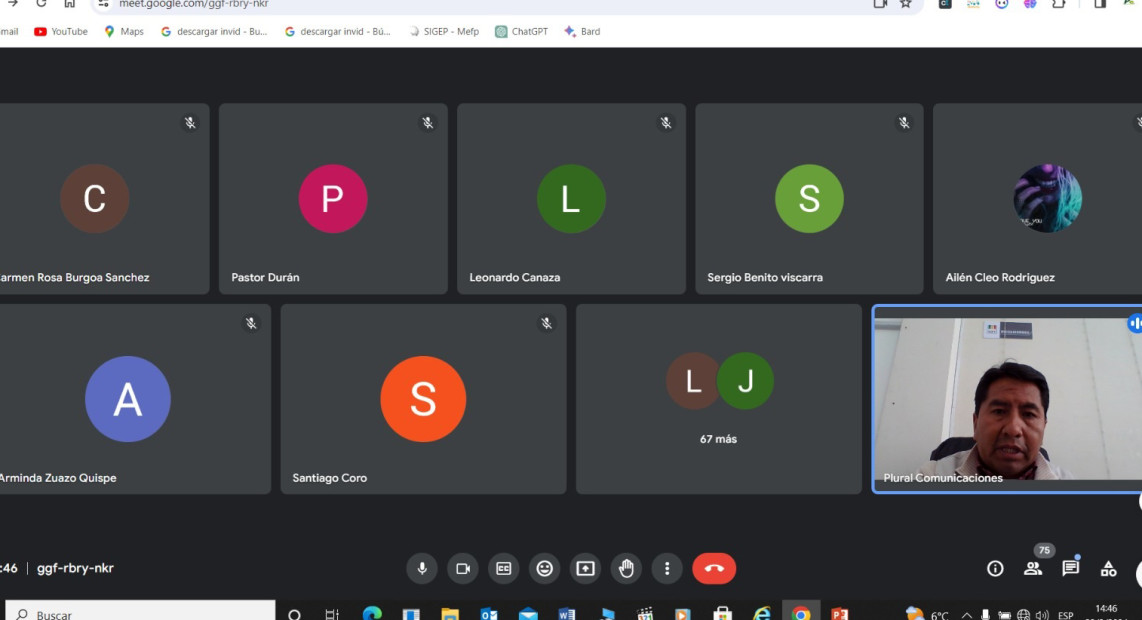Open the more options three-dot menu
Image resolution: width=1142 pixels, height=620 pixels.
[x=667, y=569]
